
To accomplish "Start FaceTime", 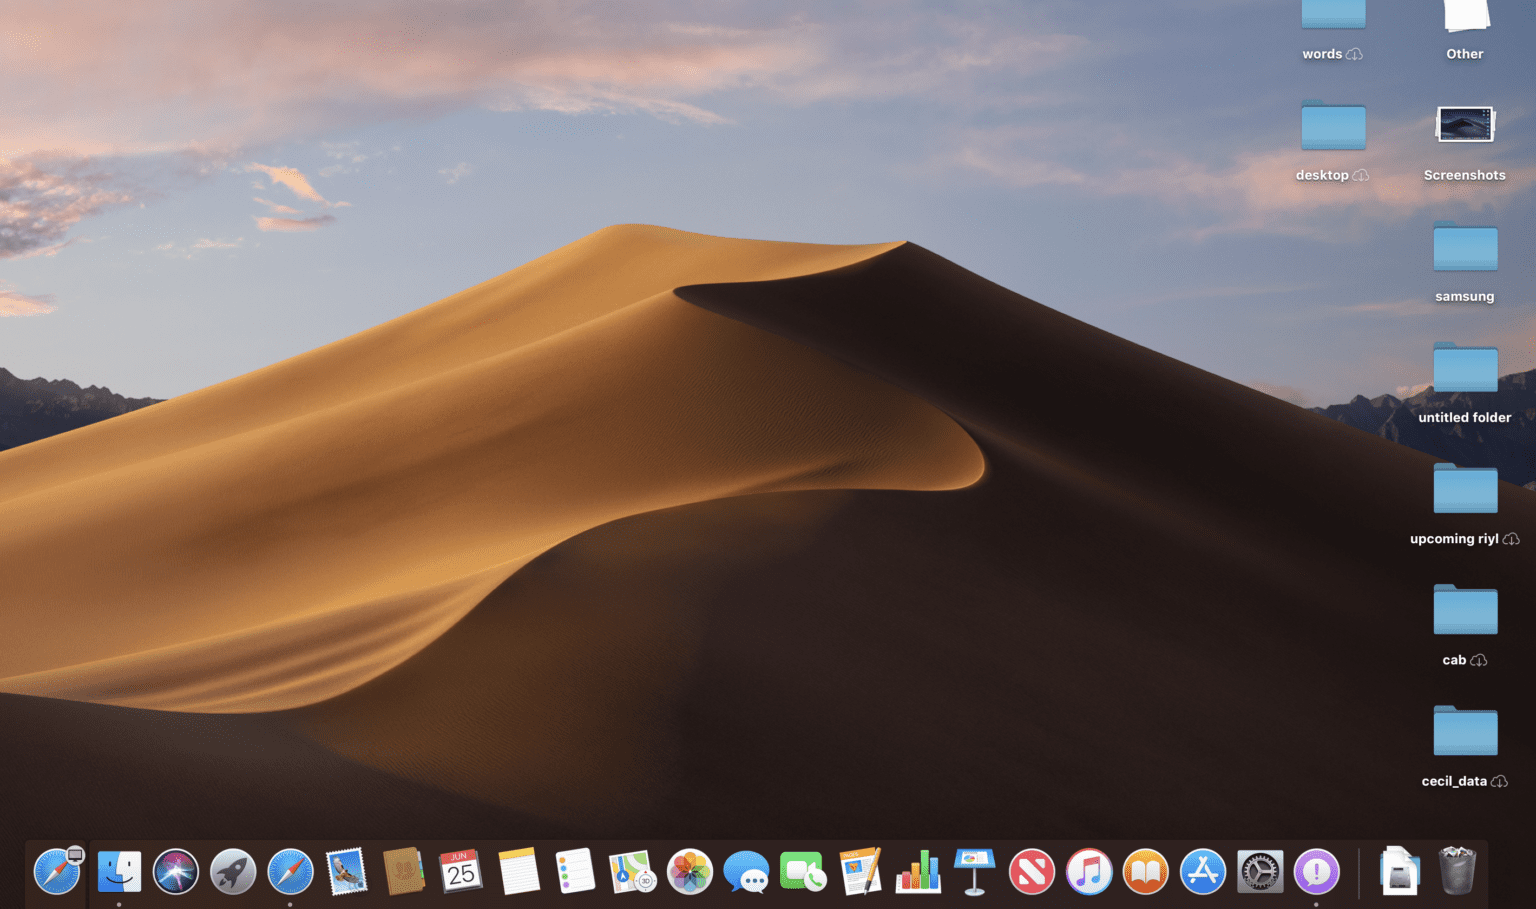I will pyautogui.click(x=804, y=871).
